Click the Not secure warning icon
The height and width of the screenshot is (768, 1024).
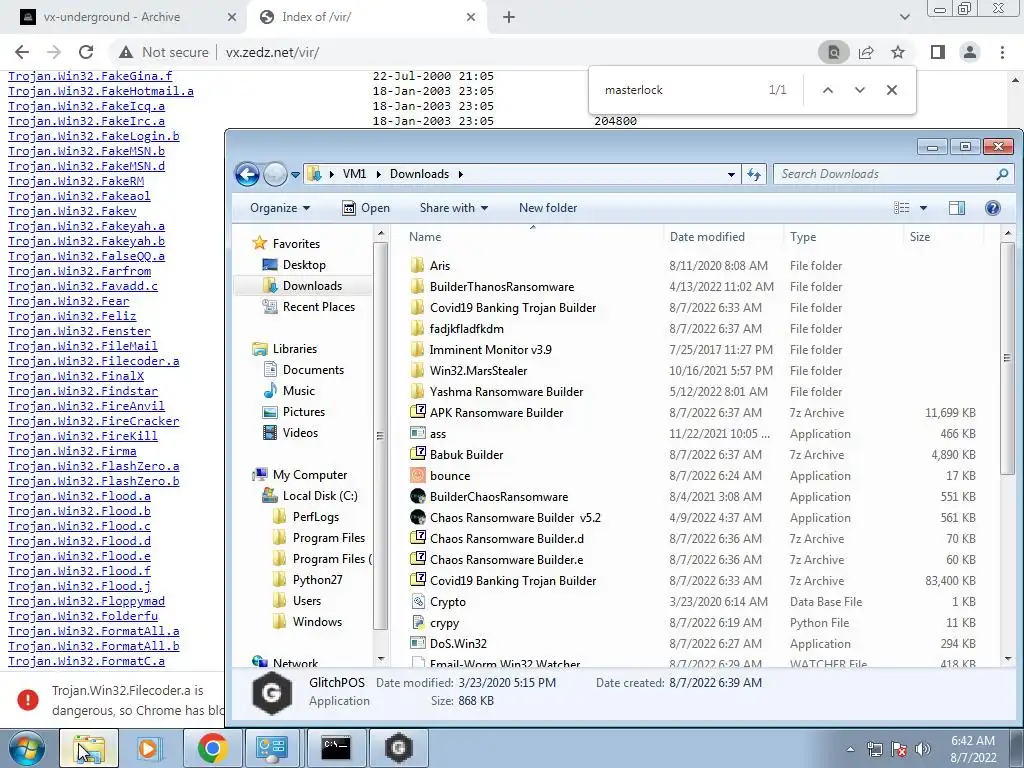(126, 52)
